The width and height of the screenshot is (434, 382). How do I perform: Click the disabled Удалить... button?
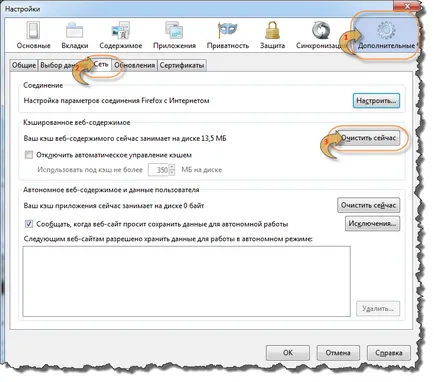click(x=378, y=309)
